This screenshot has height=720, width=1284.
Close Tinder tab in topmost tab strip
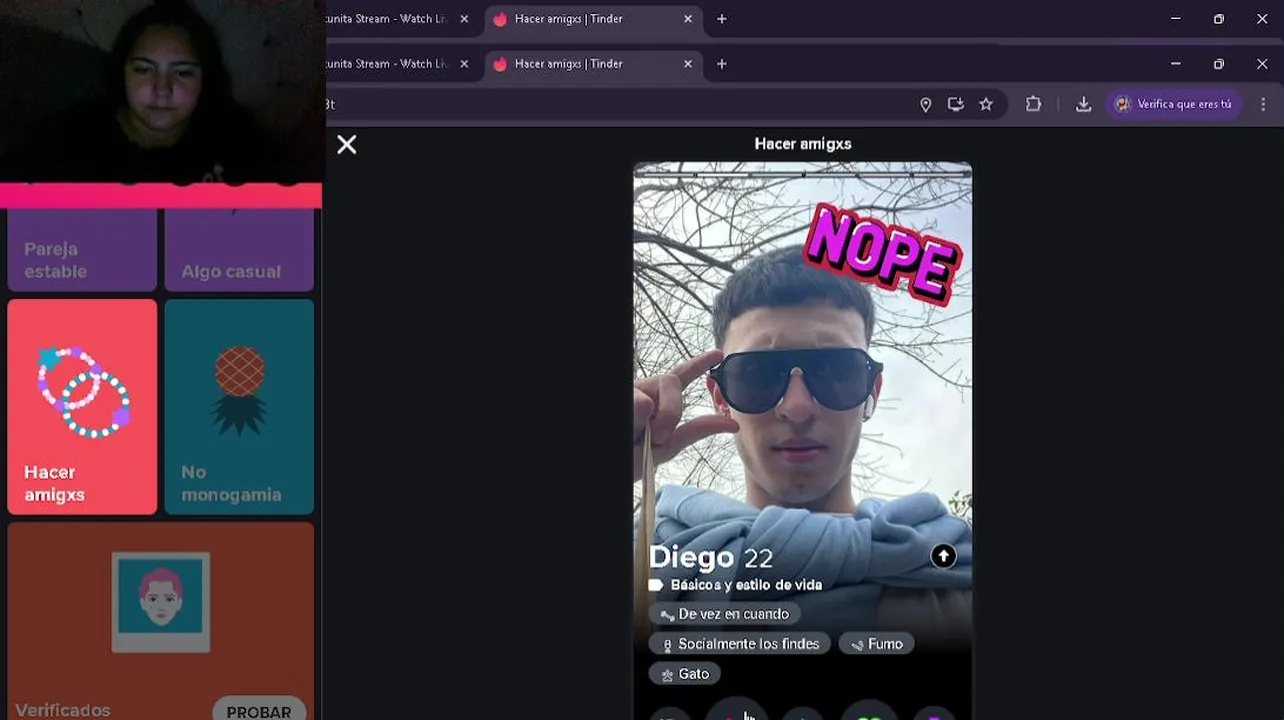point(688,19)
